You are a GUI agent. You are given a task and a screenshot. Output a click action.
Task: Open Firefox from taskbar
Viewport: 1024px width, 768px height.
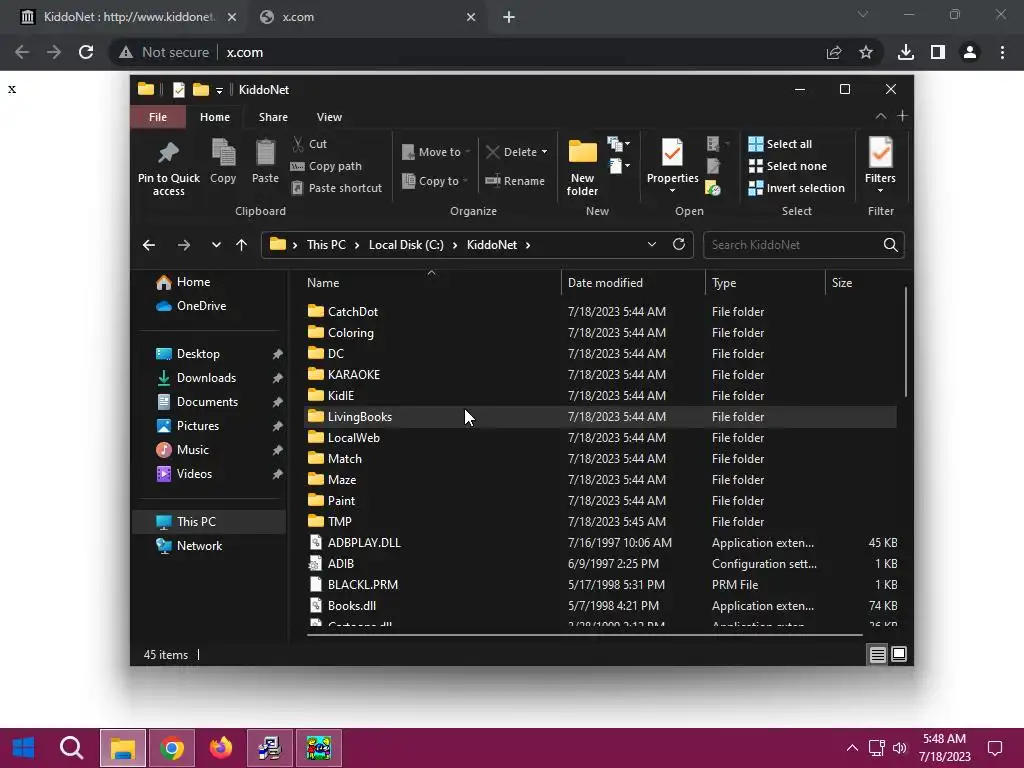tap(221, 748)
